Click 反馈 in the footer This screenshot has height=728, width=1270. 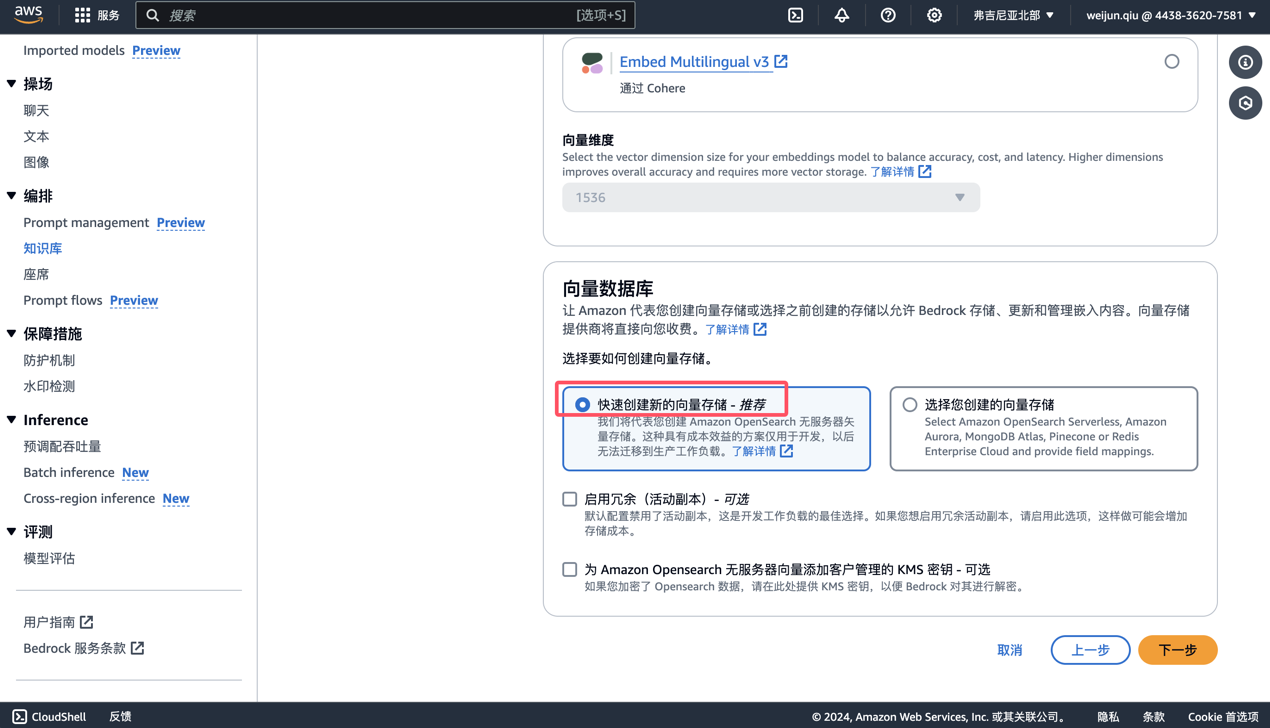(x=120, y=716)
